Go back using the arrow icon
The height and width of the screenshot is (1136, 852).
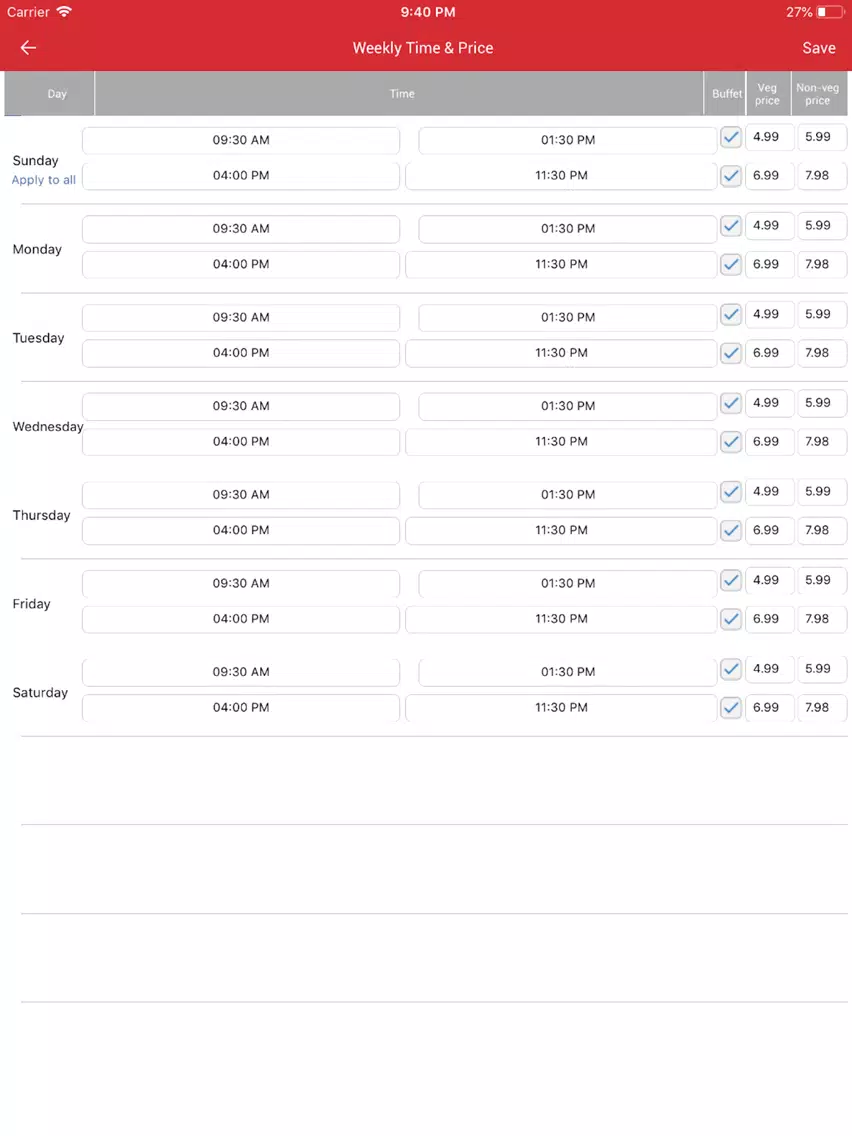(28, 48)
